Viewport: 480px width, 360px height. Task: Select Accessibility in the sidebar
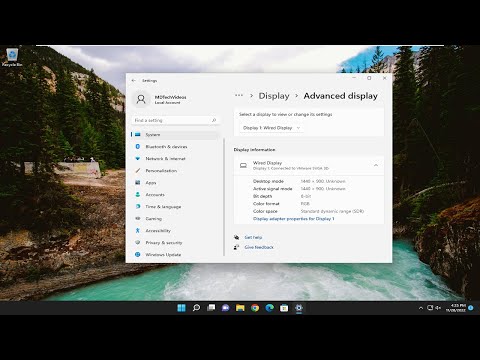pyautogui.click(x=175, y=231)
